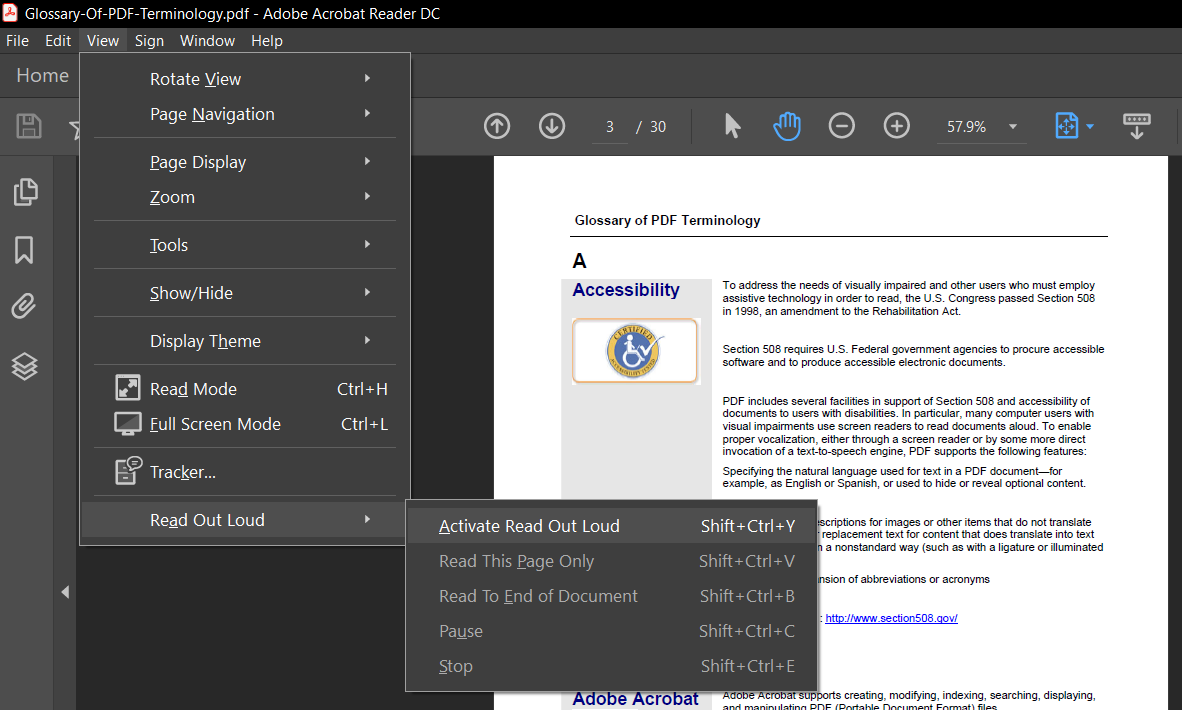
Task: Select the arrow selection tool
Action: pyautogui.click(x=731, y=125)
